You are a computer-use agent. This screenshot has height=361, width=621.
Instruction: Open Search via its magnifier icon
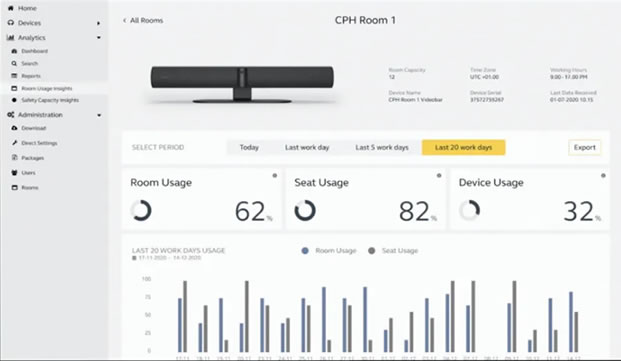pyautogui.click(x=14, y=63)
